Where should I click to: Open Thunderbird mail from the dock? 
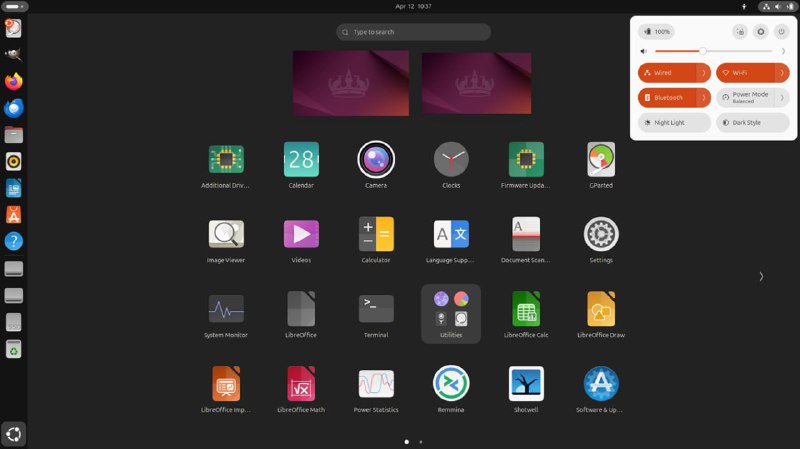(x=14, y=108)
